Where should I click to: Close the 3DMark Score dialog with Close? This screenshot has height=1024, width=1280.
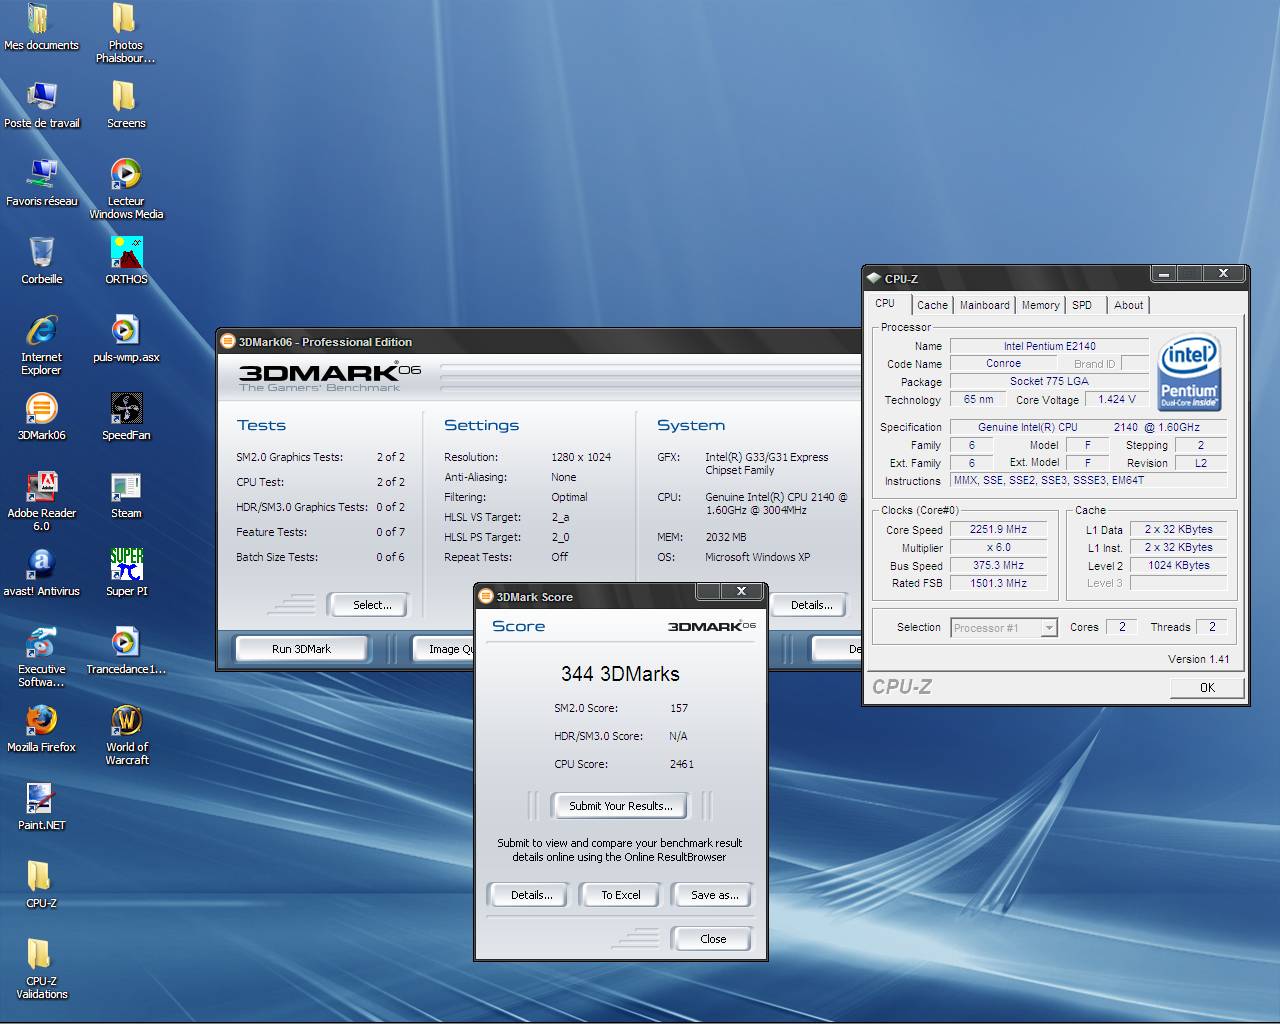pos(713,939)
